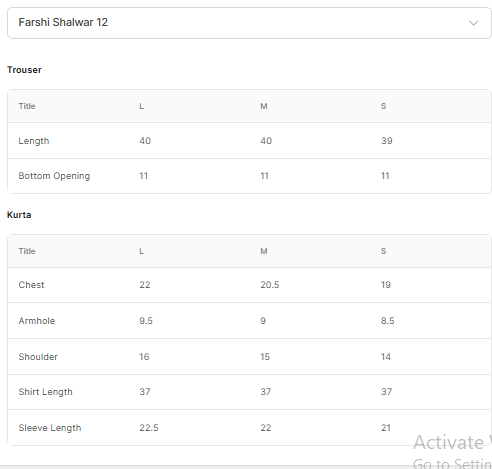Click the S column header in Trouser table

pos(383,106)
